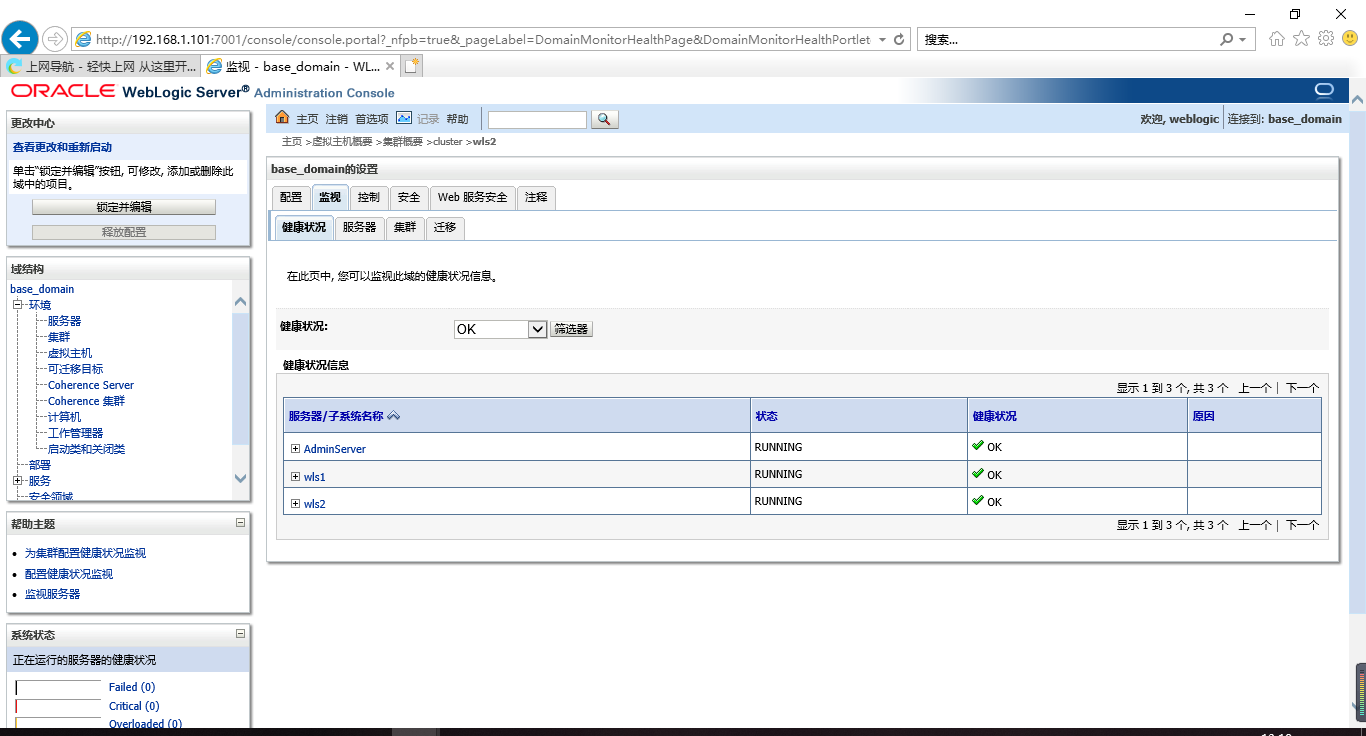Viewport: 1366px width, 736px height.
Task: Switch to the 注释 tab
Action: coord(536,197)
